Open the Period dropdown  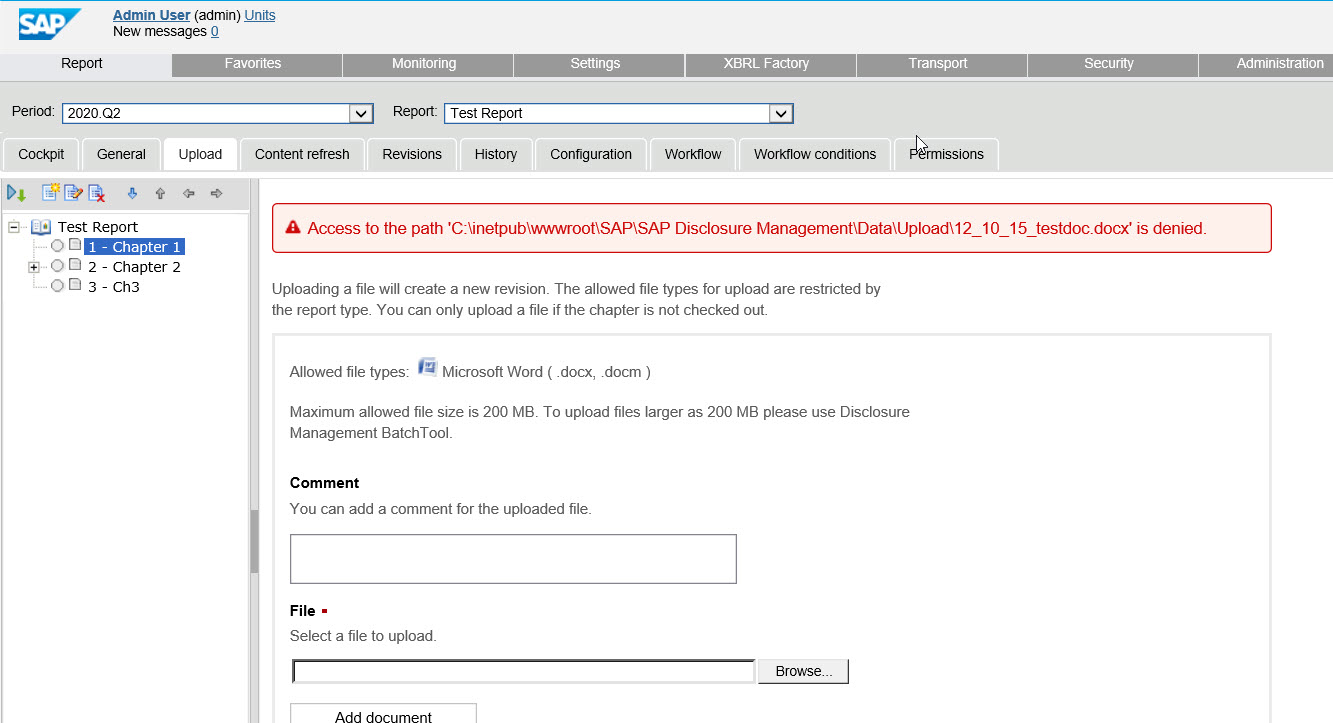coord(361,113)
